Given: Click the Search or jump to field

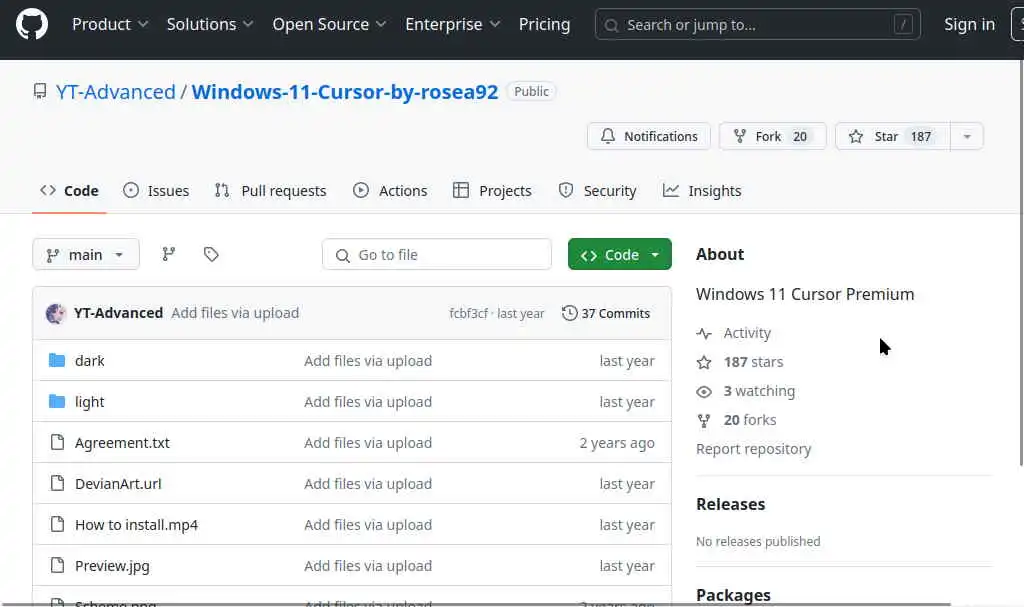Looking at the screenshot, I should click(758, 25).
